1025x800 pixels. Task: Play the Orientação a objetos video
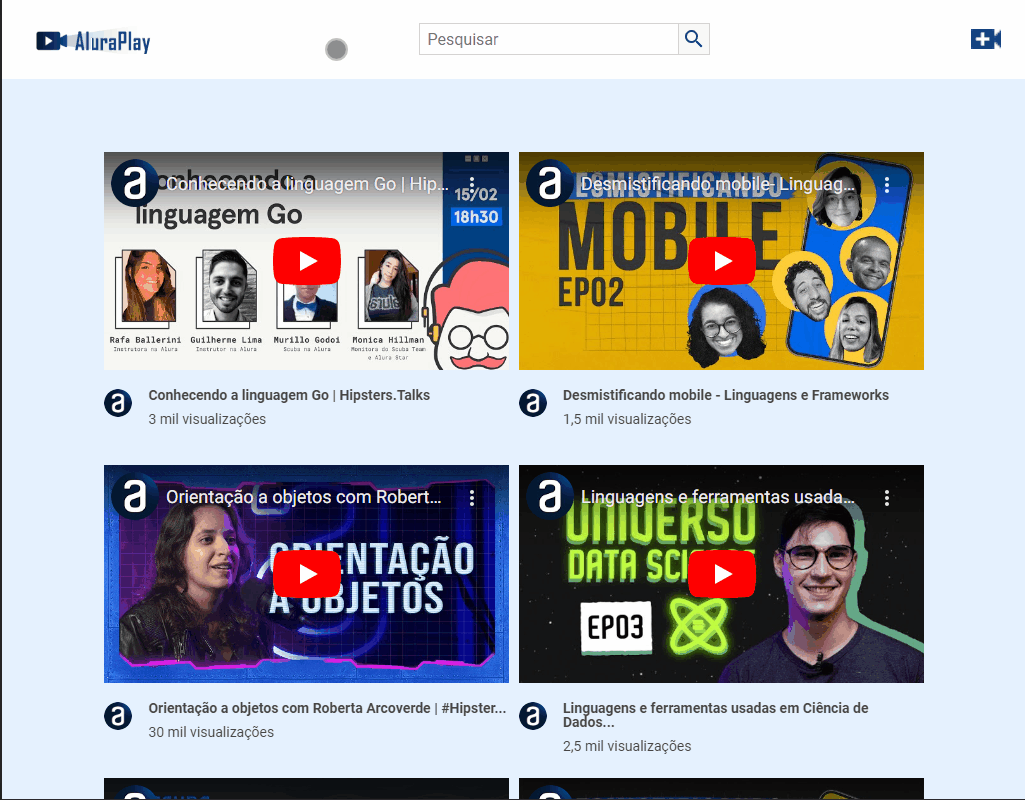[307, 574]
